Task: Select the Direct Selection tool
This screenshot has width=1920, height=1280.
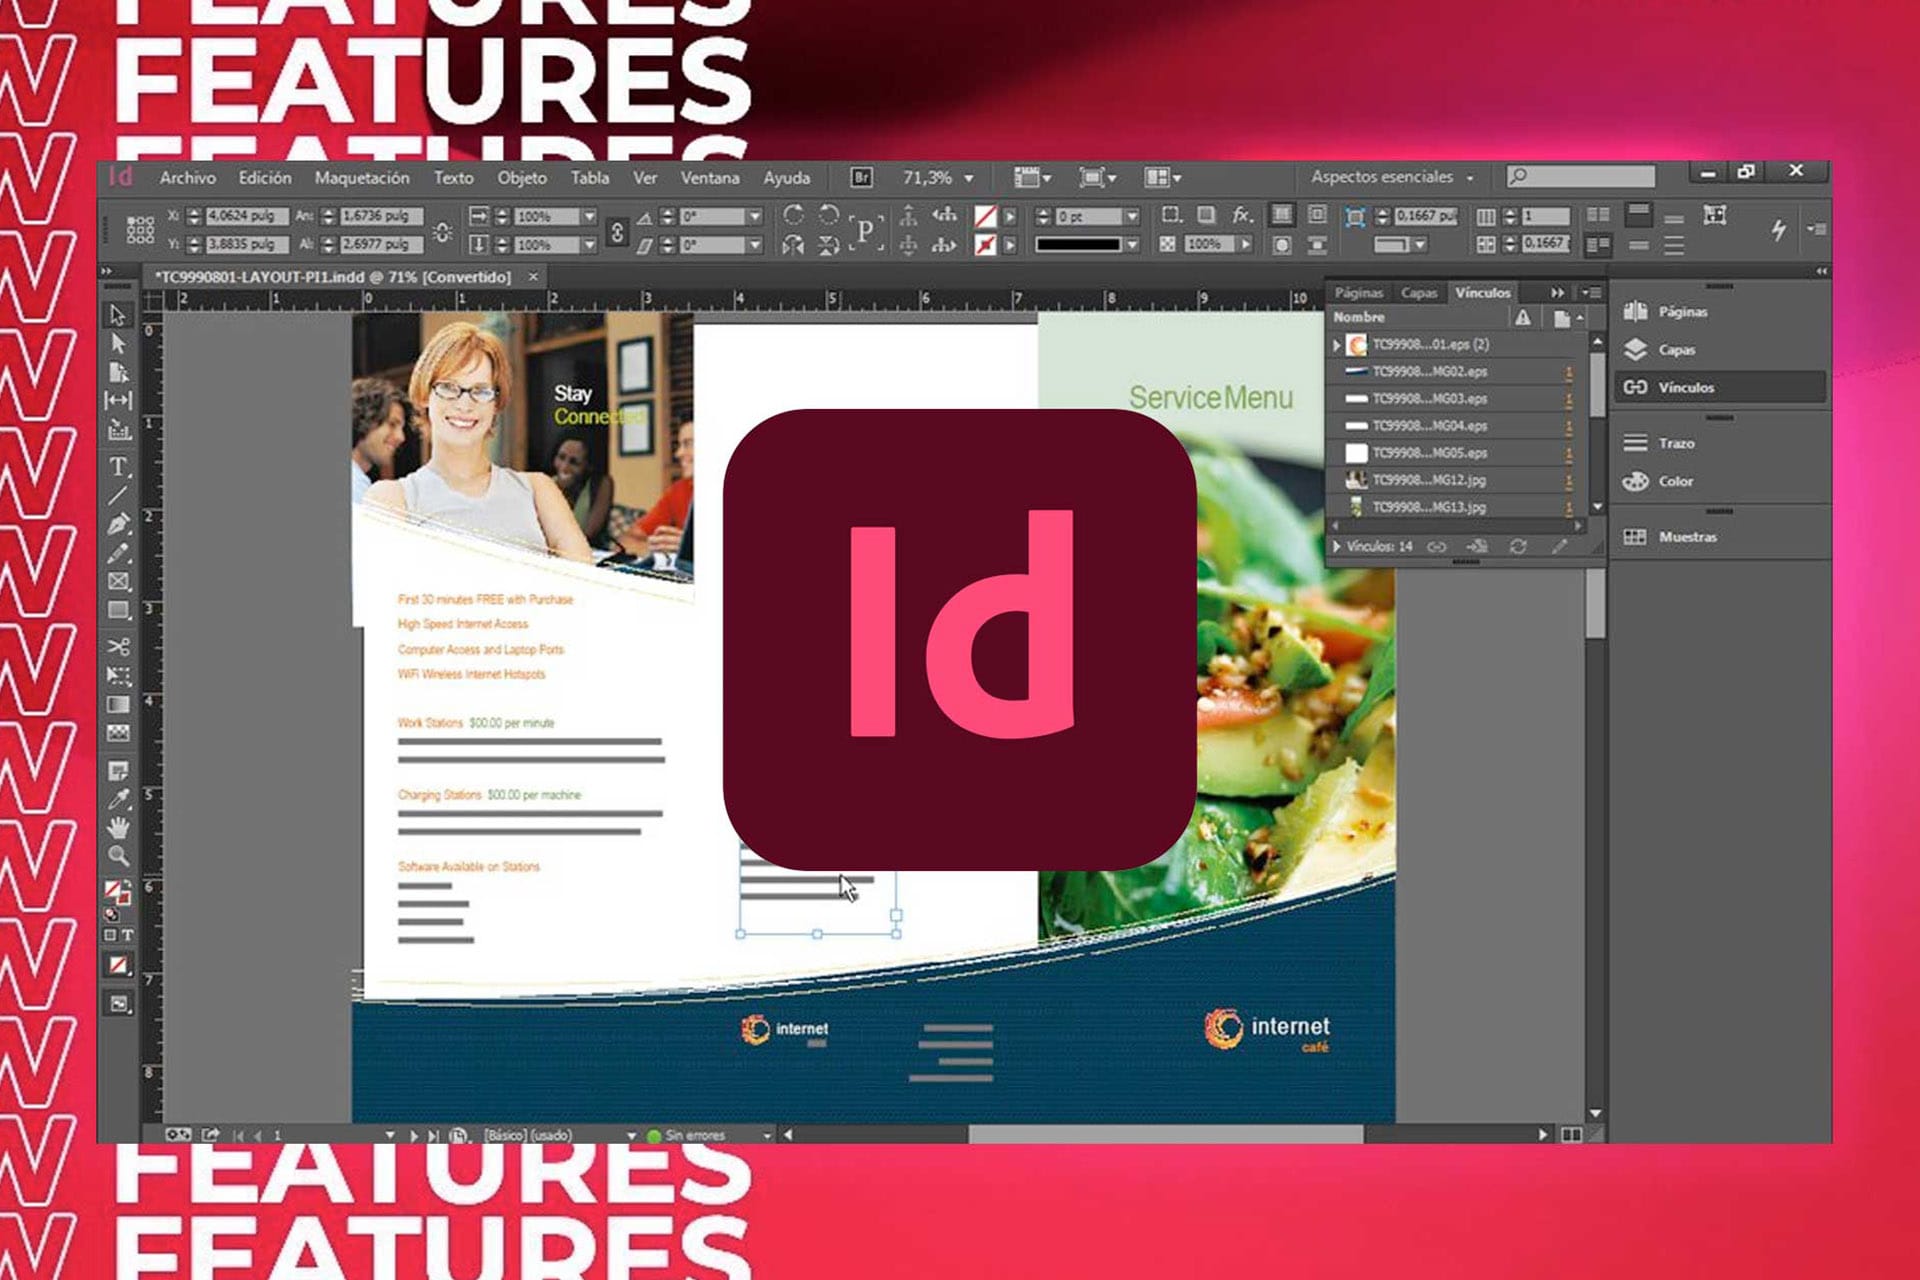Action: point(118,343)
